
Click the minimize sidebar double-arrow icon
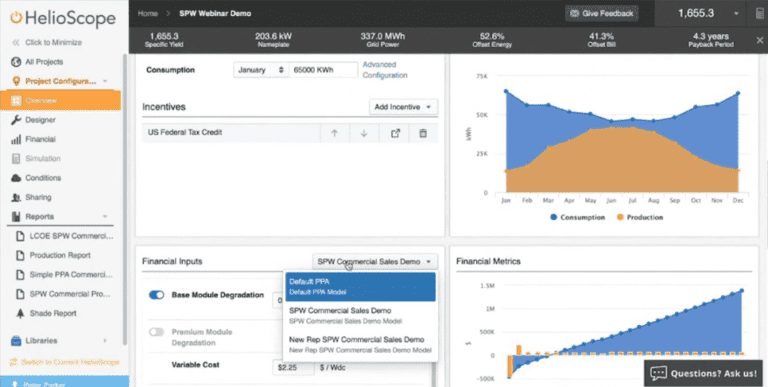point(16,43)
